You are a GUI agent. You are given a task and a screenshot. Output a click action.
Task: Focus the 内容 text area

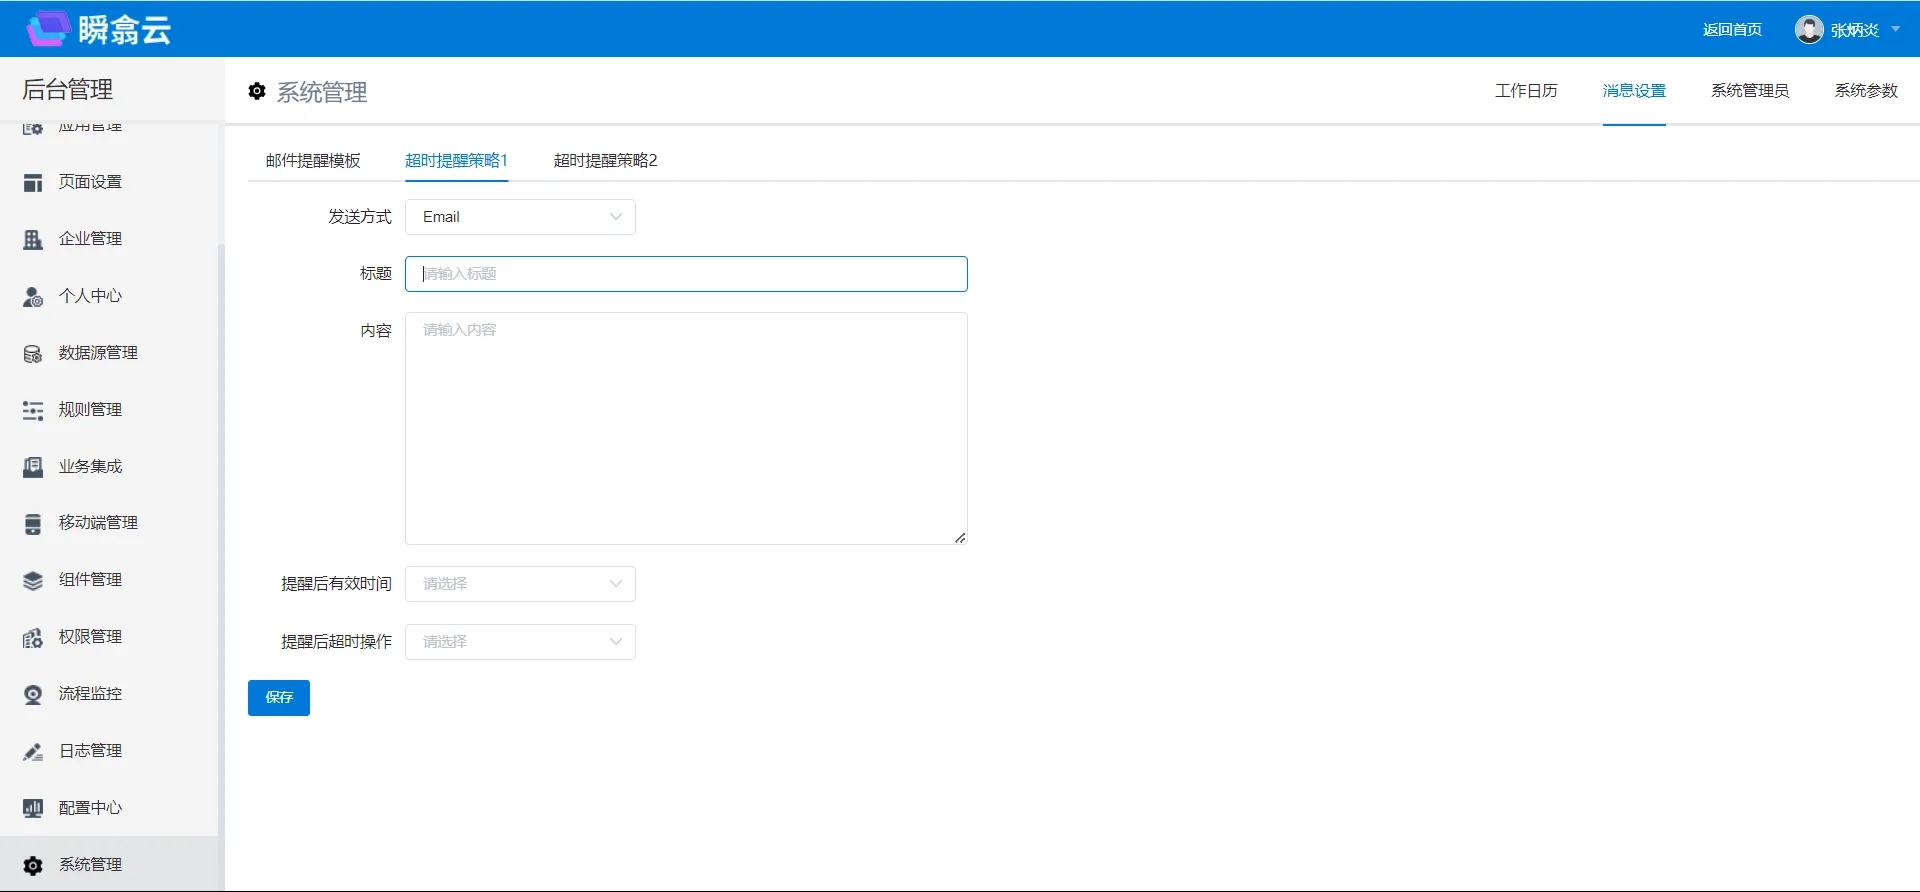pos(686,429)
